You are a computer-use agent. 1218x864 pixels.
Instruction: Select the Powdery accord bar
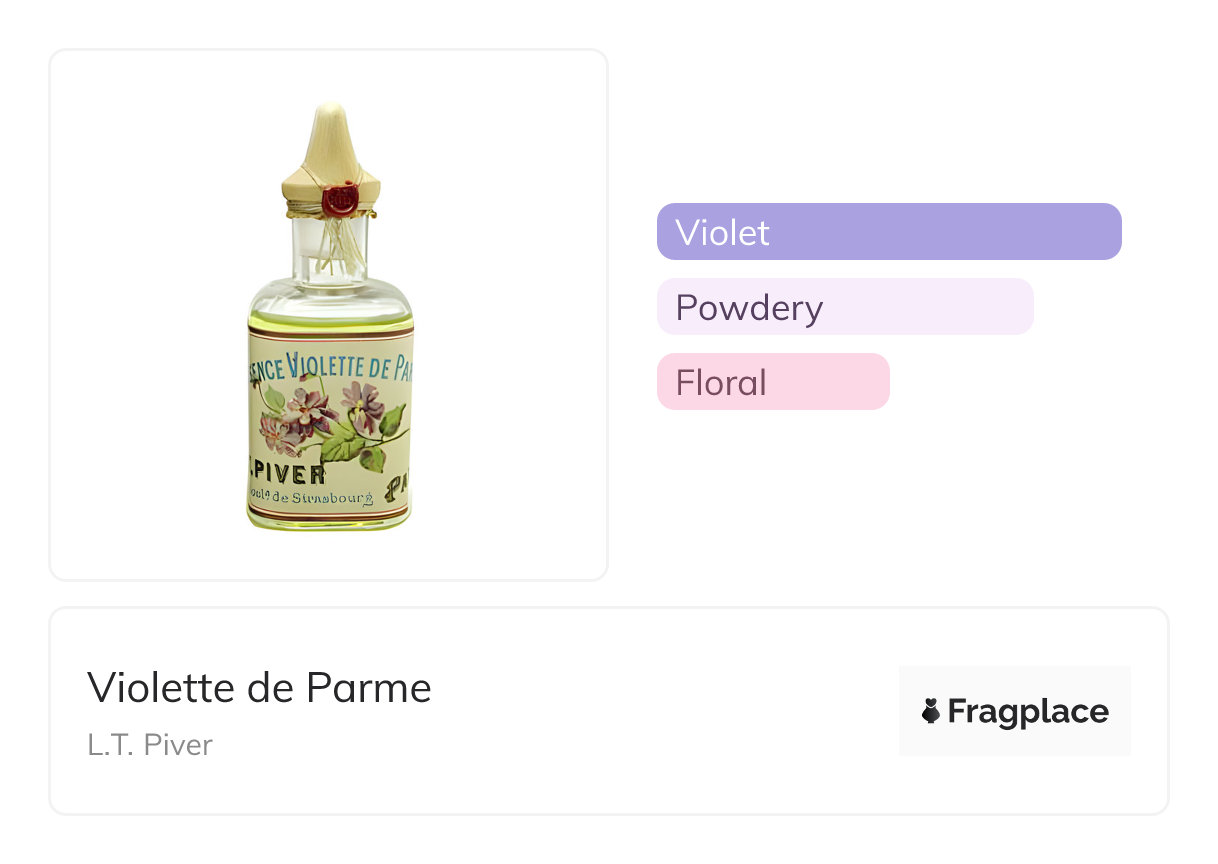tap(845, 307)
